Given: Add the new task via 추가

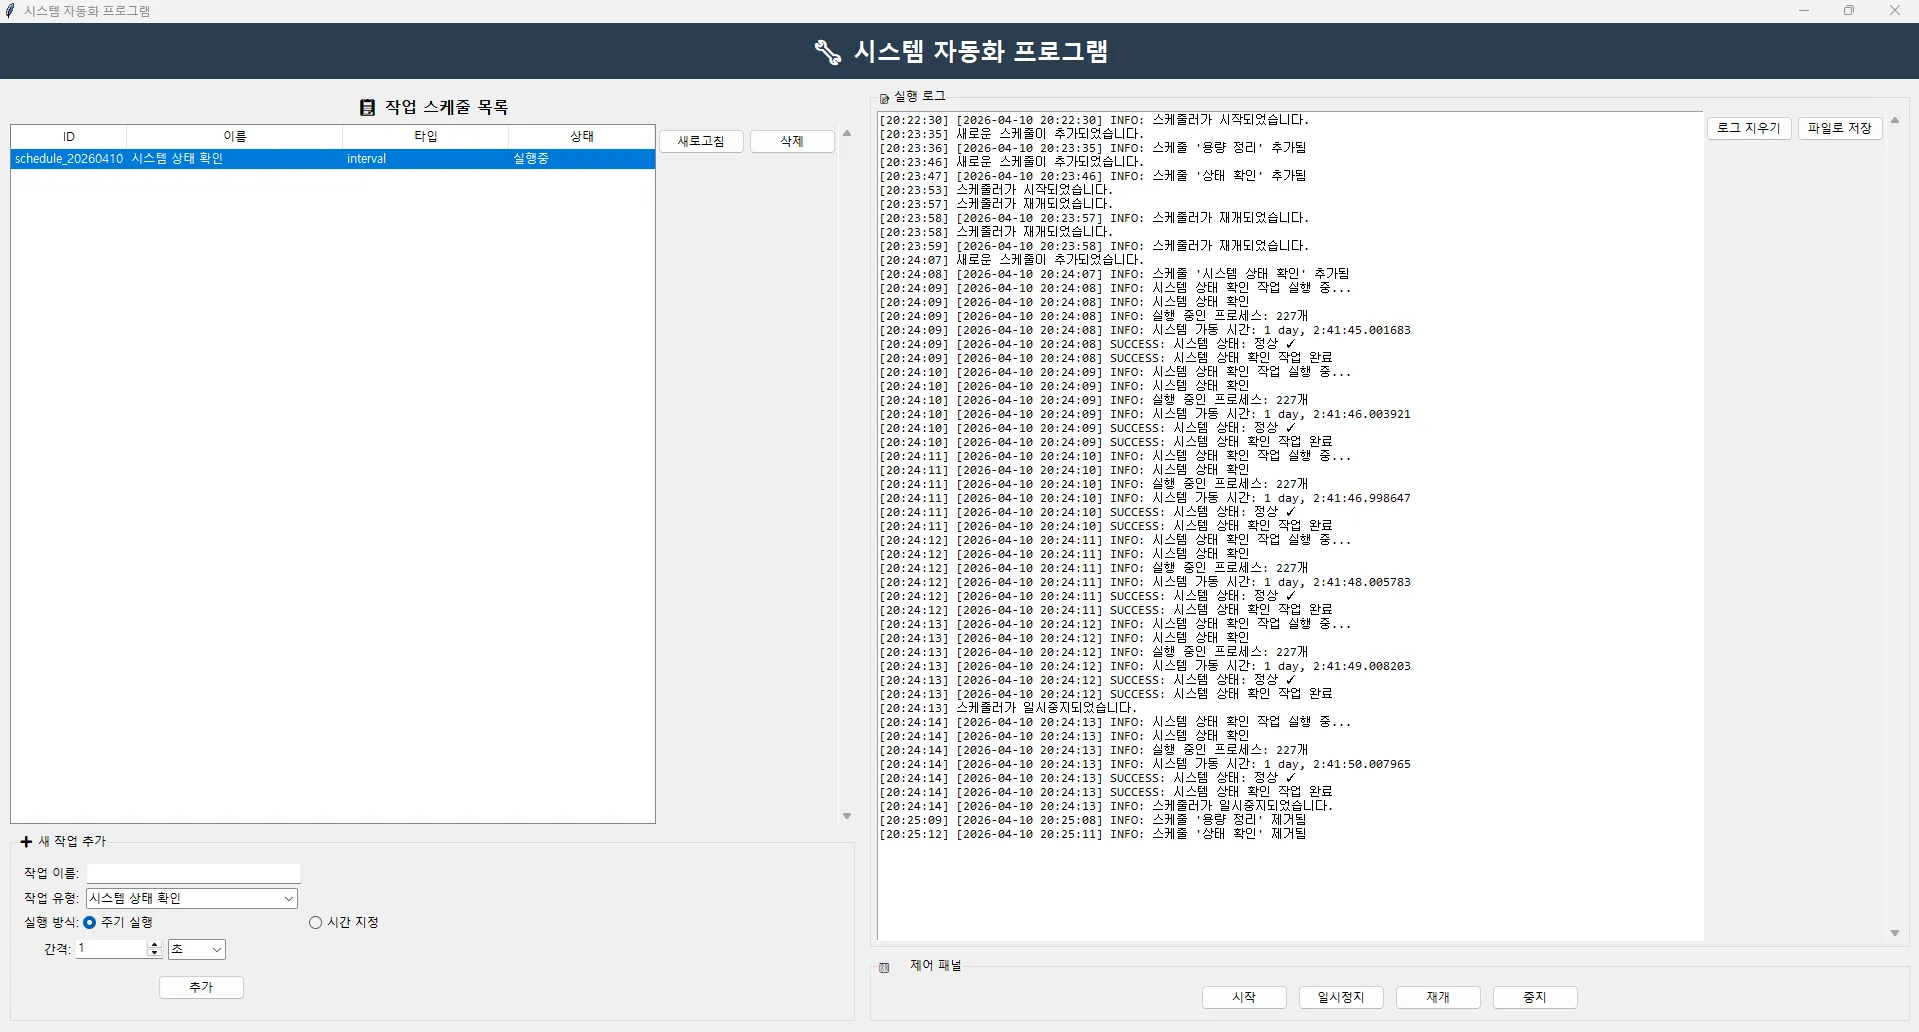Looking at the screenshot, I should point(200,987).
